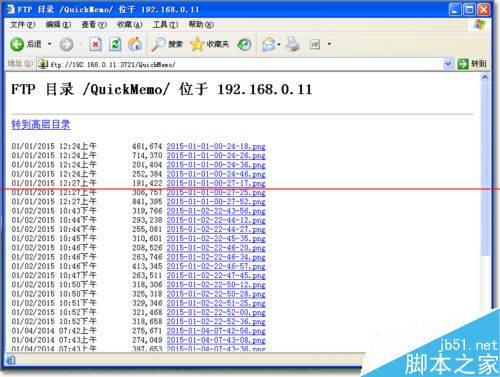500x377 pixels.
Task: Open file 2015-01-02-22-47-45.png
Action: click(x=216, y=276)
